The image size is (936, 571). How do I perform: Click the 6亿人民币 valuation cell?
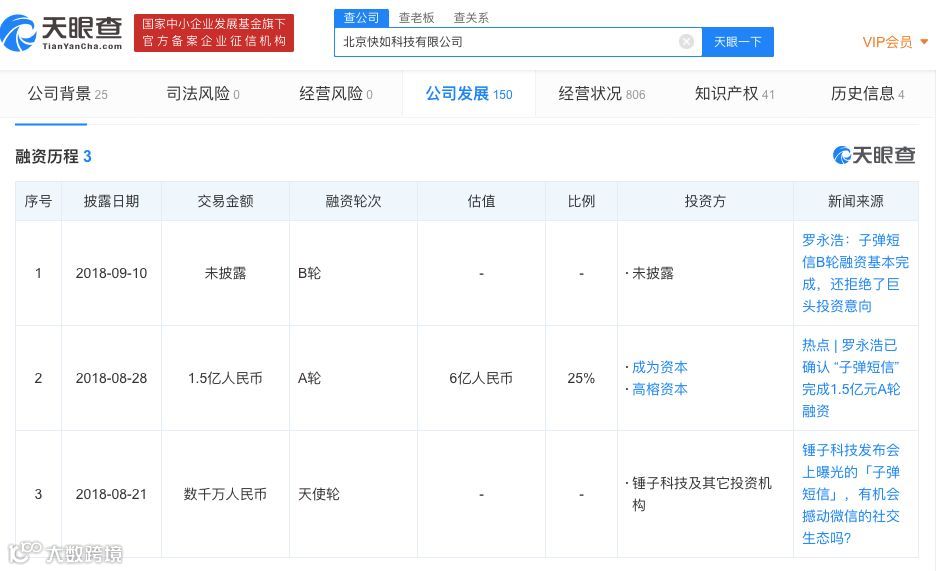tap(481, 378)
